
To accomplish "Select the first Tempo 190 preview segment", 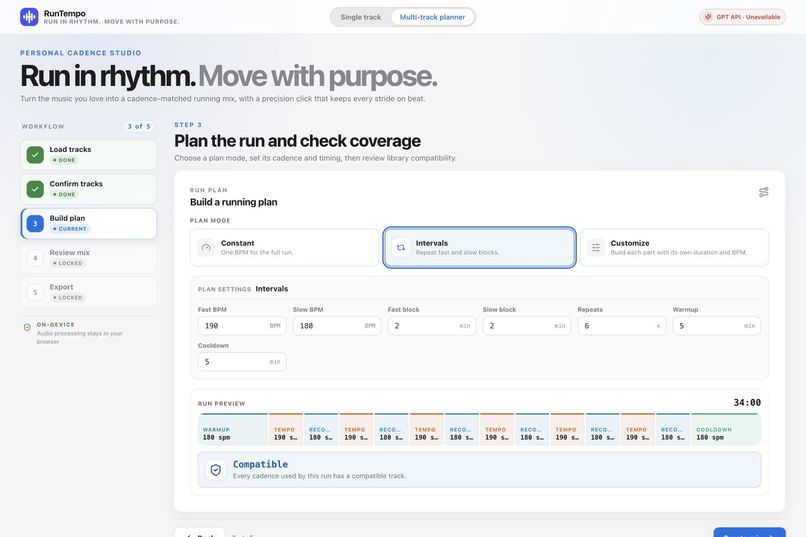I will pyautogui.click(x=286, y=429).
